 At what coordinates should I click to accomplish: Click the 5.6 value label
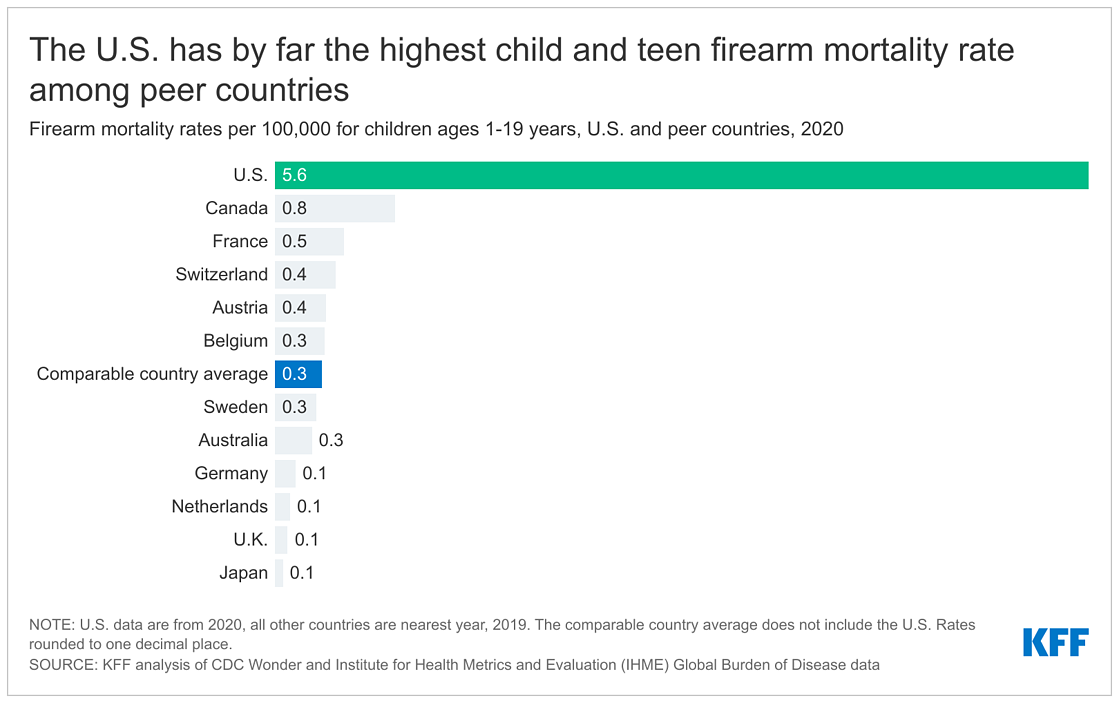point(294,175)
